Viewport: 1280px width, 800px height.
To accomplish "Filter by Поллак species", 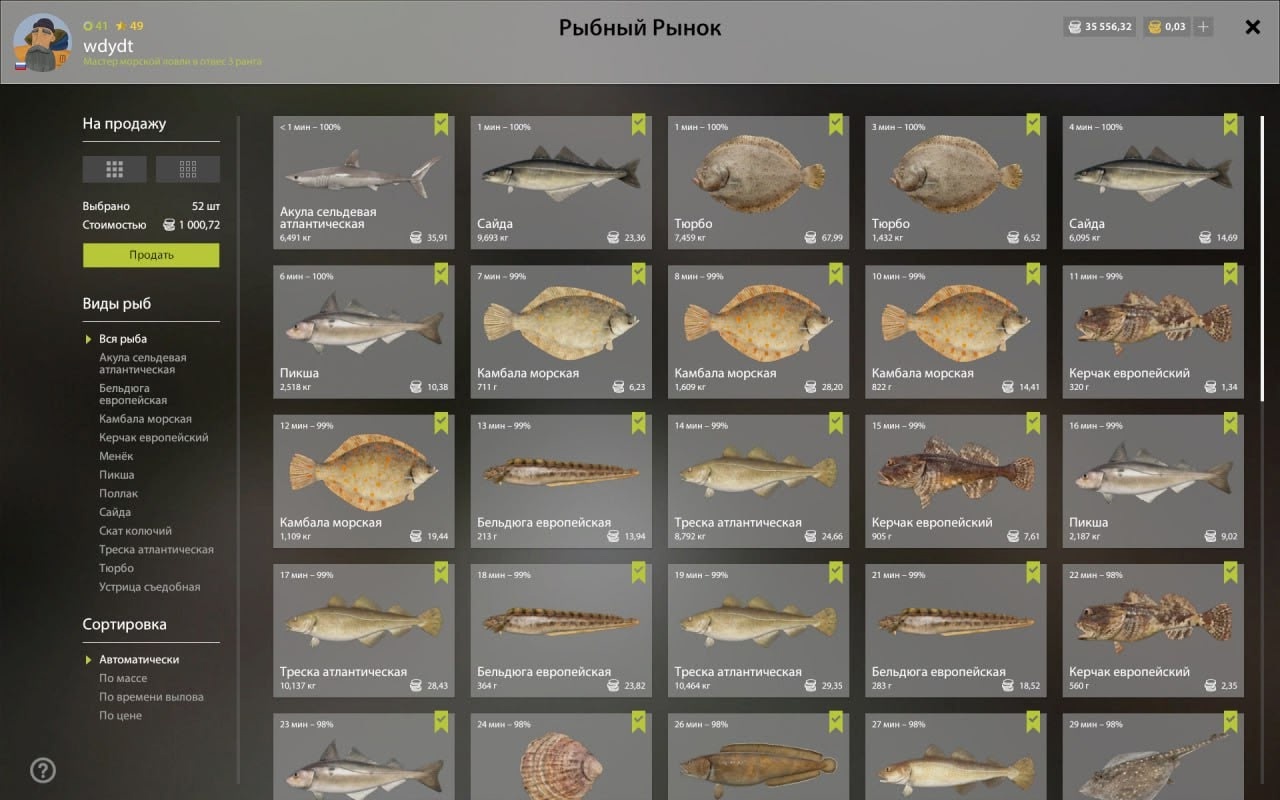I will [x=118, y=494].
